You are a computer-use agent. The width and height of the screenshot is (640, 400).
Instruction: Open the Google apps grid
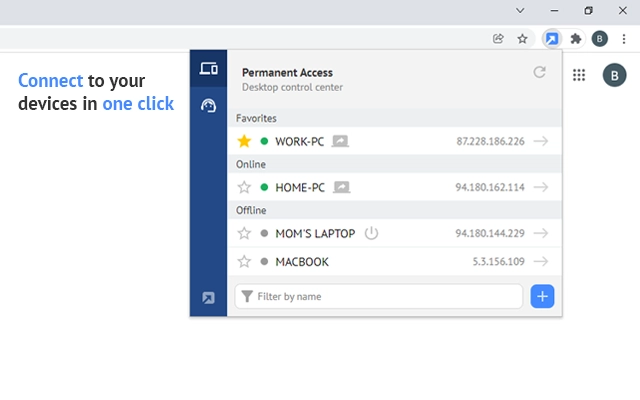pyautogui.click(x=579, y=75)
